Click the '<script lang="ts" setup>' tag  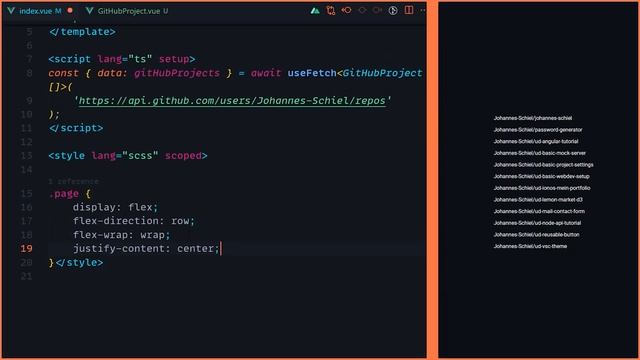(x=122, y=59)
